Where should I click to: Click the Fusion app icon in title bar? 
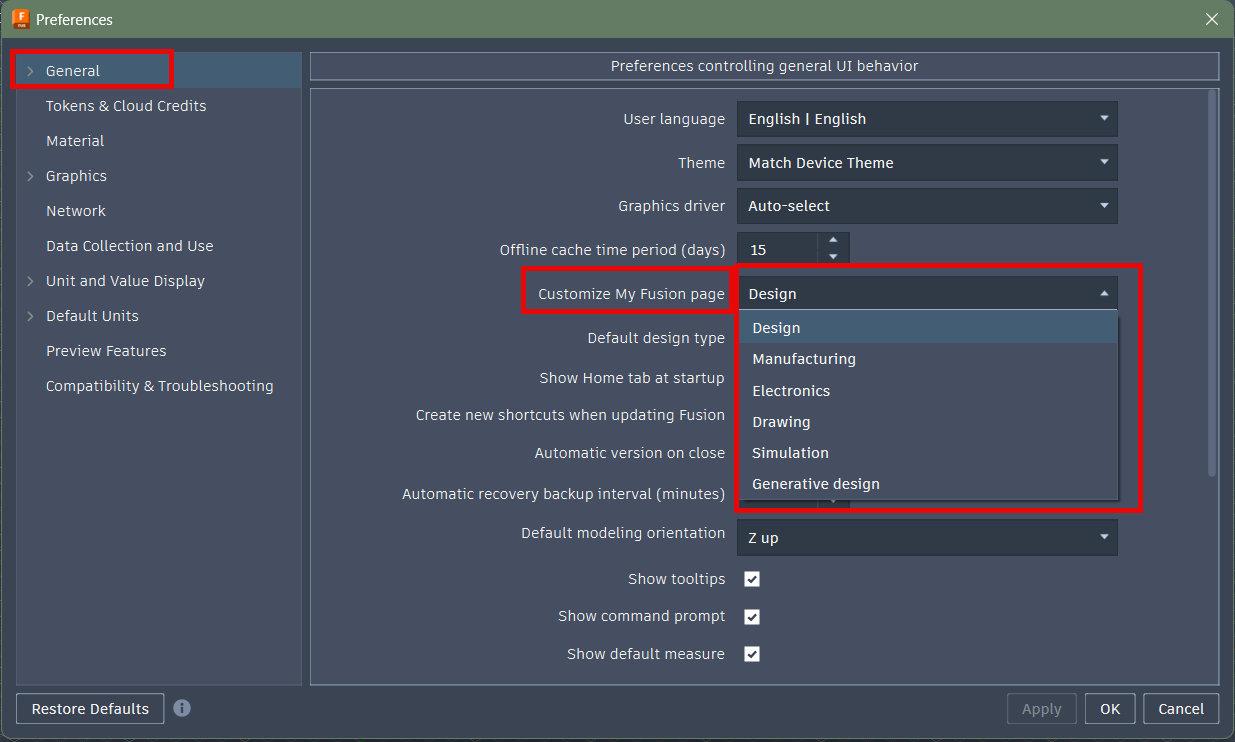(21, 19)
